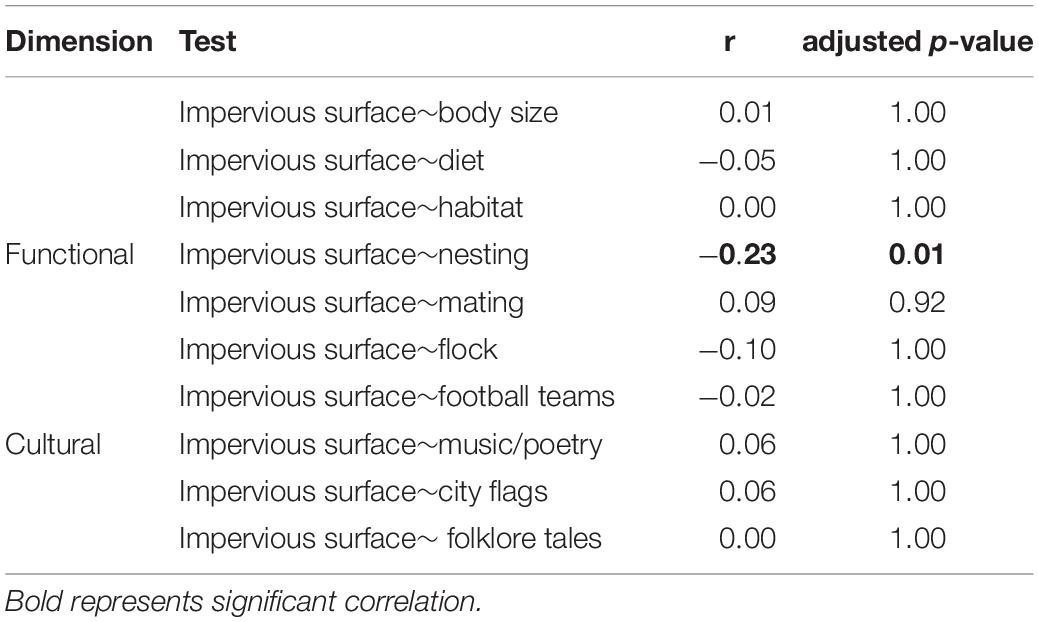Click the bold 0.01 adjusted p-value
The height and width of the screenshot is (622, 1039).
[x=917, y=254]
